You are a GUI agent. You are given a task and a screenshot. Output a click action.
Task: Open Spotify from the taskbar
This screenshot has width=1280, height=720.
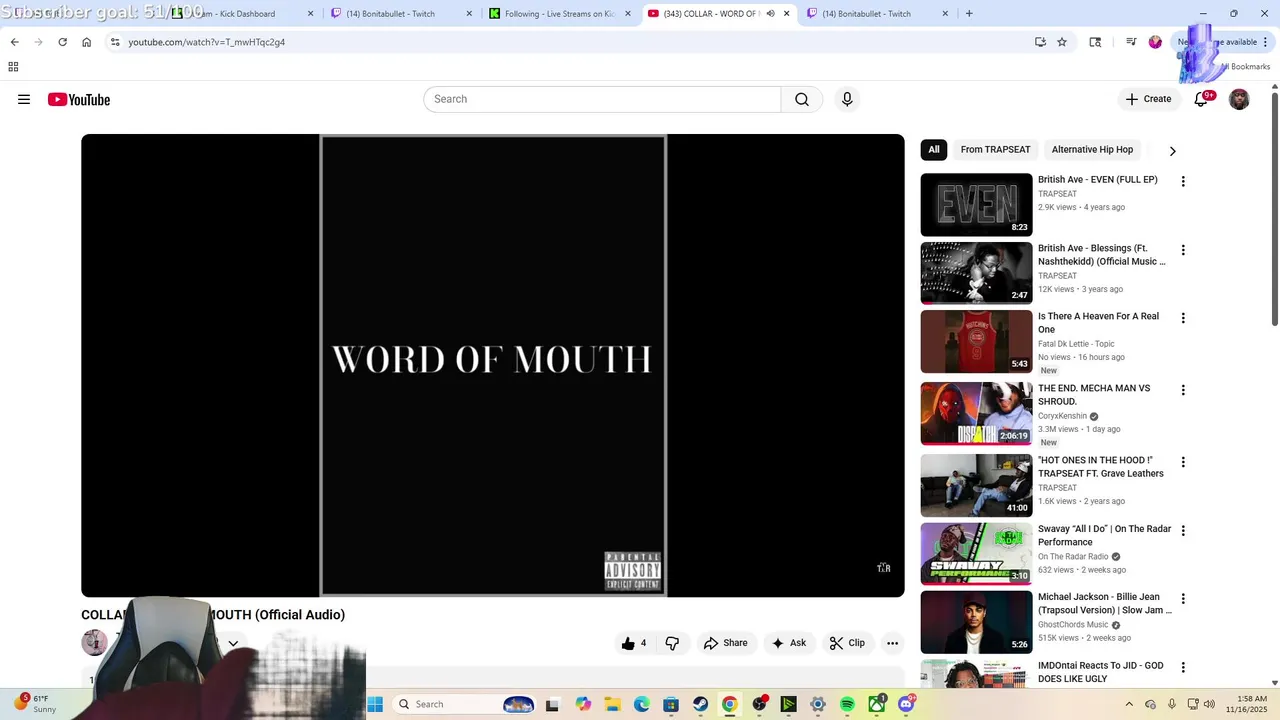pos(847,704)
